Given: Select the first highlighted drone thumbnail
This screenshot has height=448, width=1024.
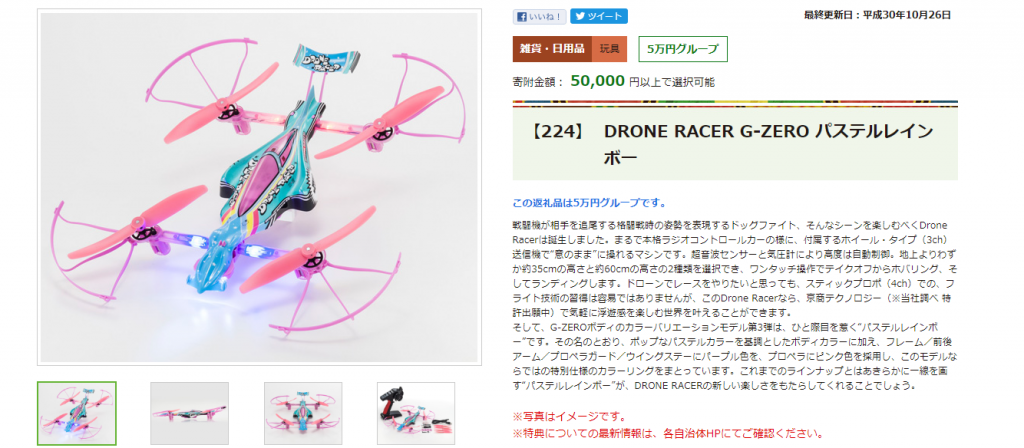Looking at the screenshot, I should [x=77, y=413].
